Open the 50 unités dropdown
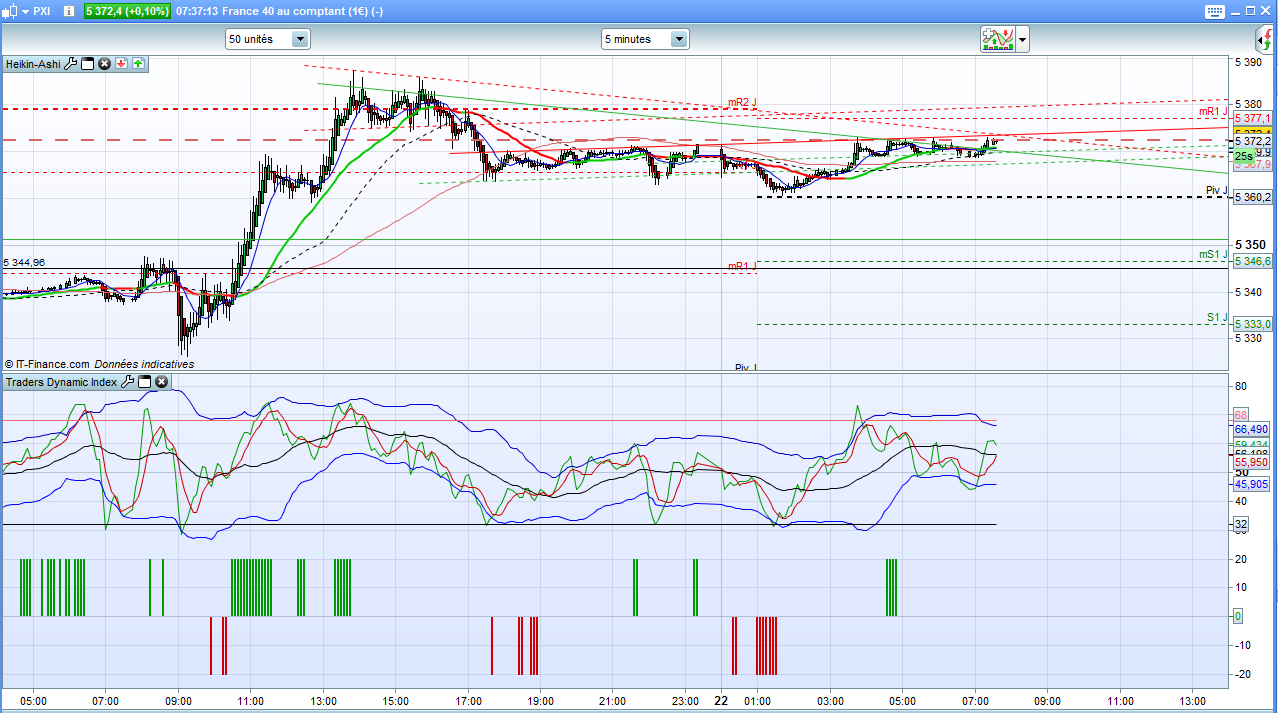 click(299, 39)
